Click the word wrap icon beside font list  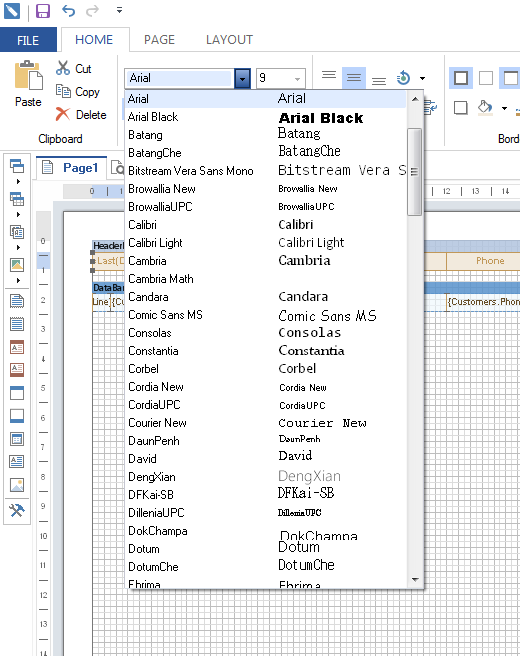coord(430,108)
